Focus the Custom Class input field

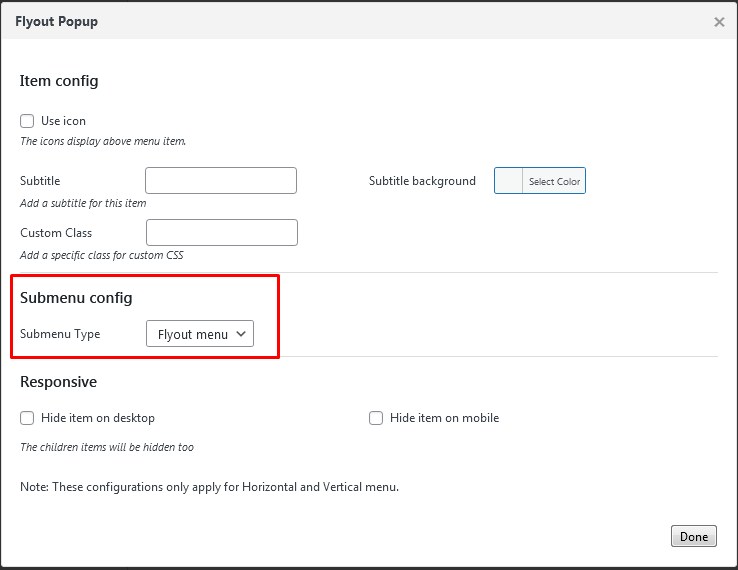222,233
